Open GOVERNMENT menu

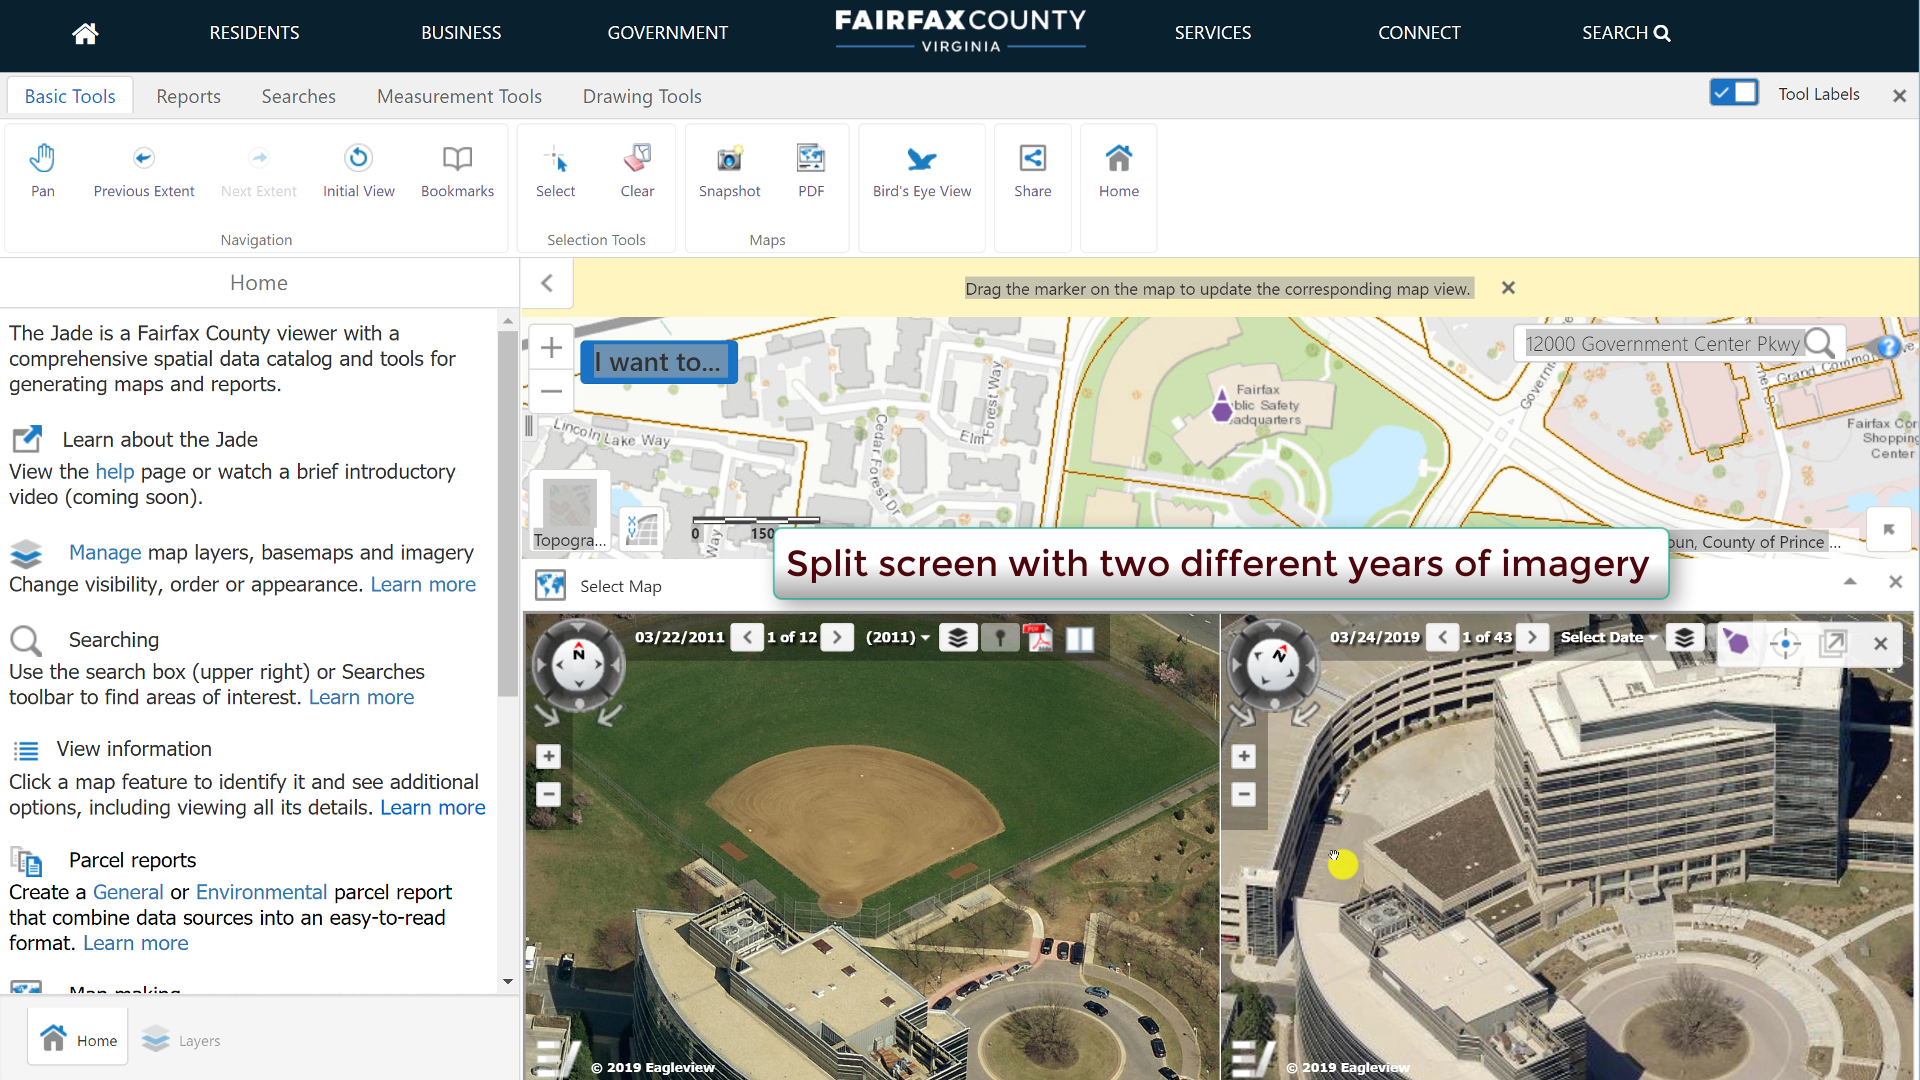[668, 33]
